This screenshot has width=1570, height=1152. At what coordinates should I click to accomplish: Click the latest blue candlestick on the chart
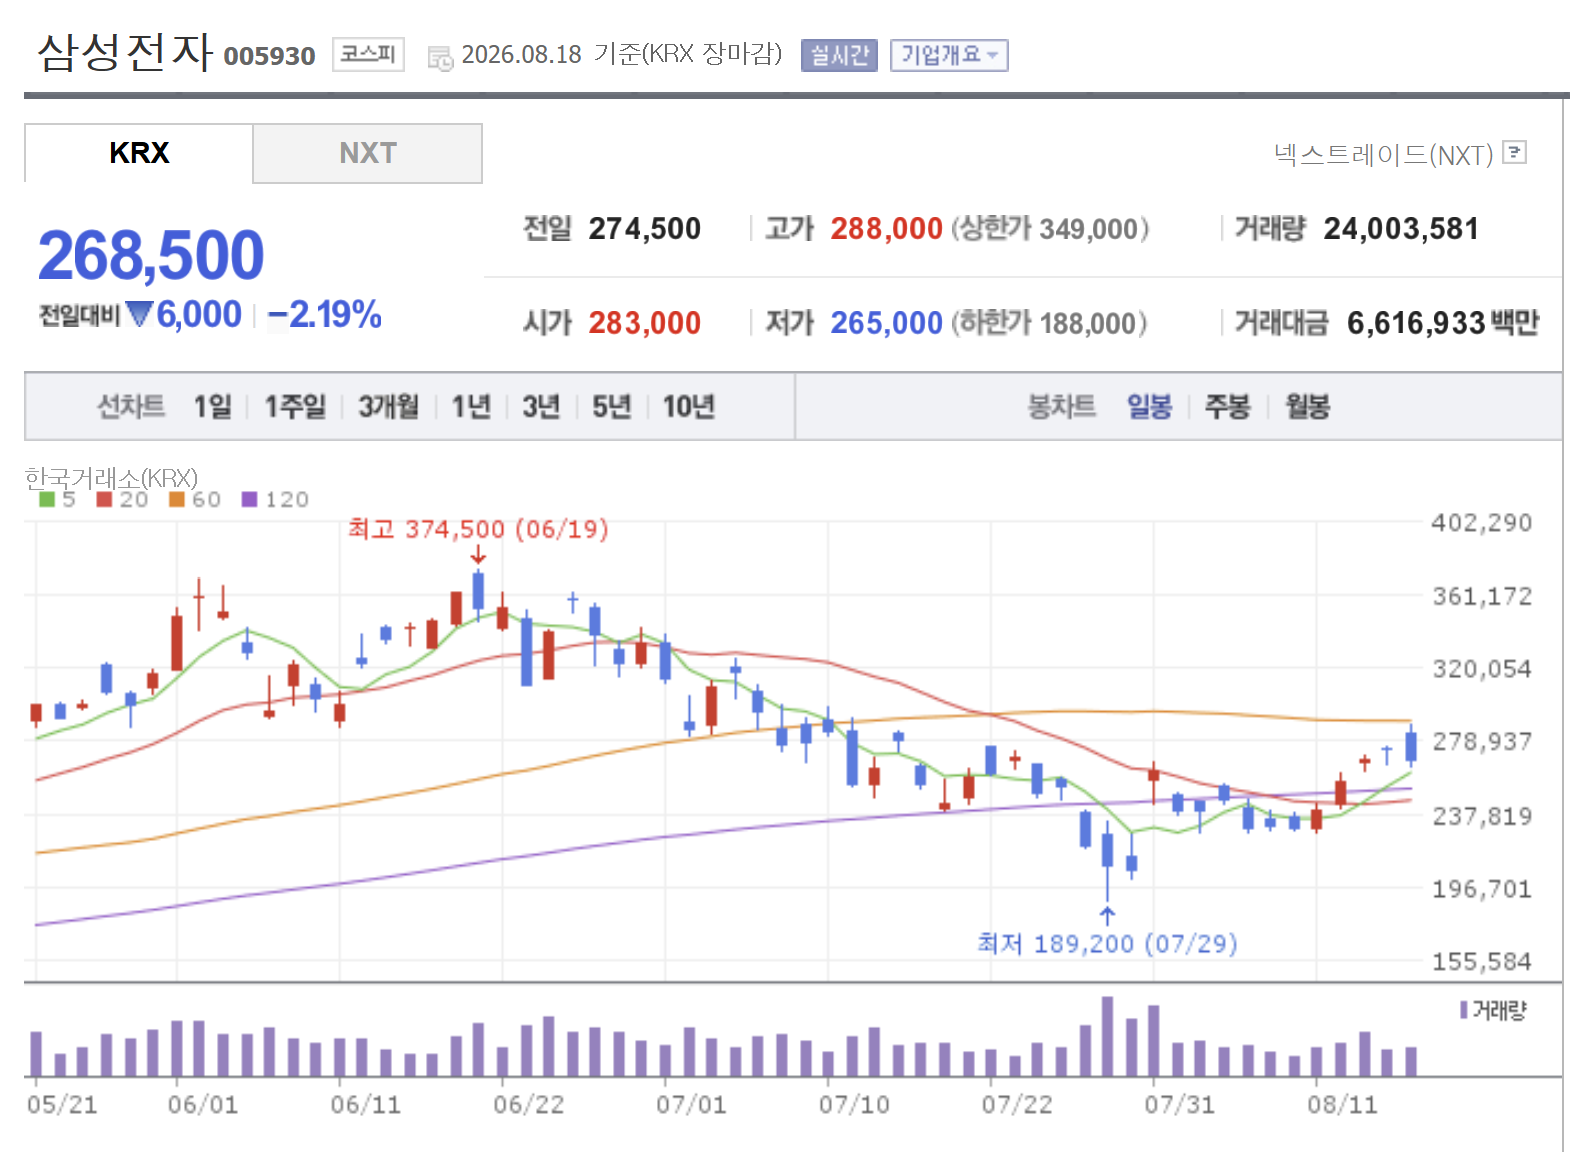click(1411, 747)
